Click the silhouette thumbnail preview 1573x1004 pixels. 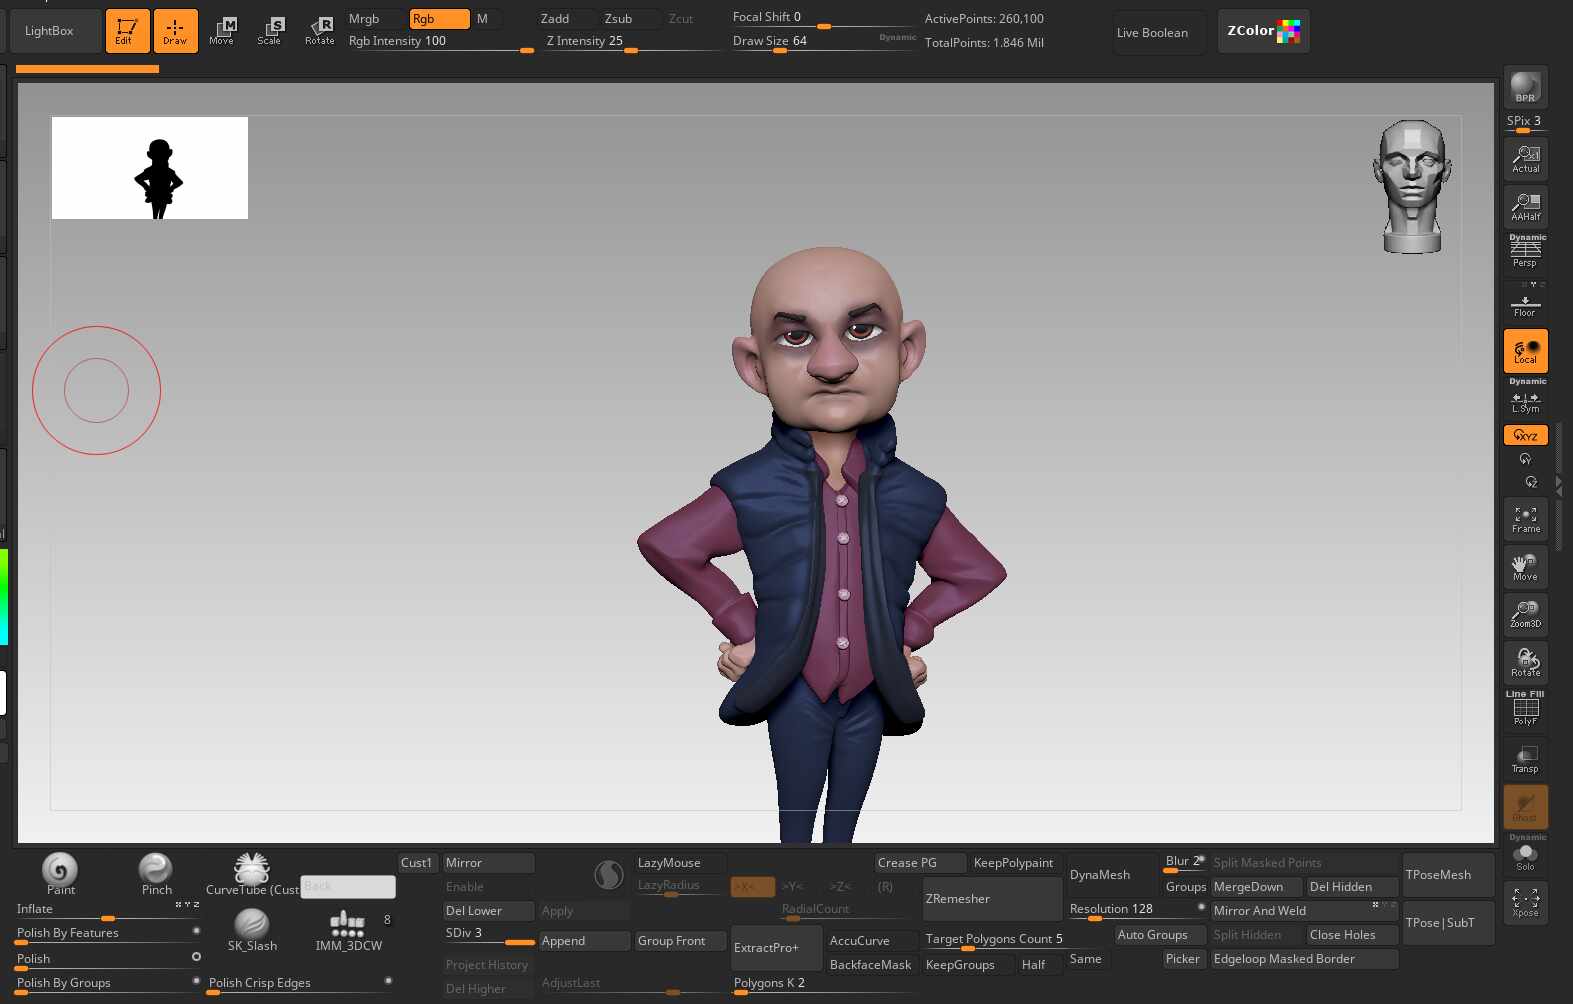point(150,168)
